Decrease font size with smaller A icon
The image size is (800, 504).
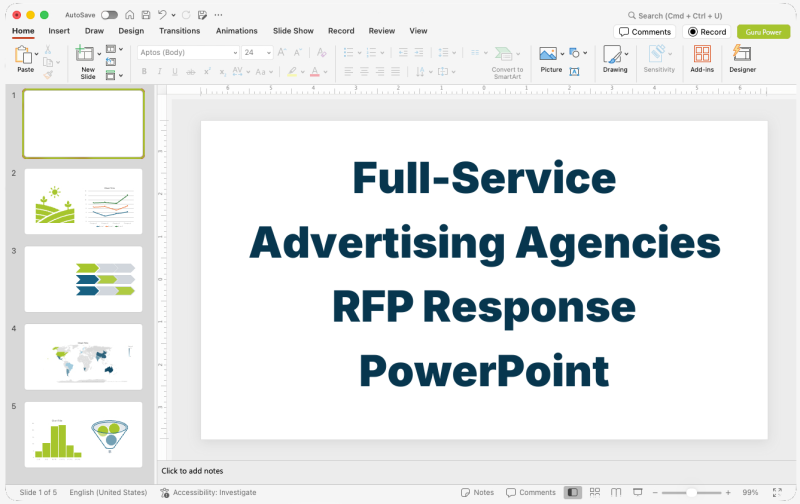[x=298, y=52]
